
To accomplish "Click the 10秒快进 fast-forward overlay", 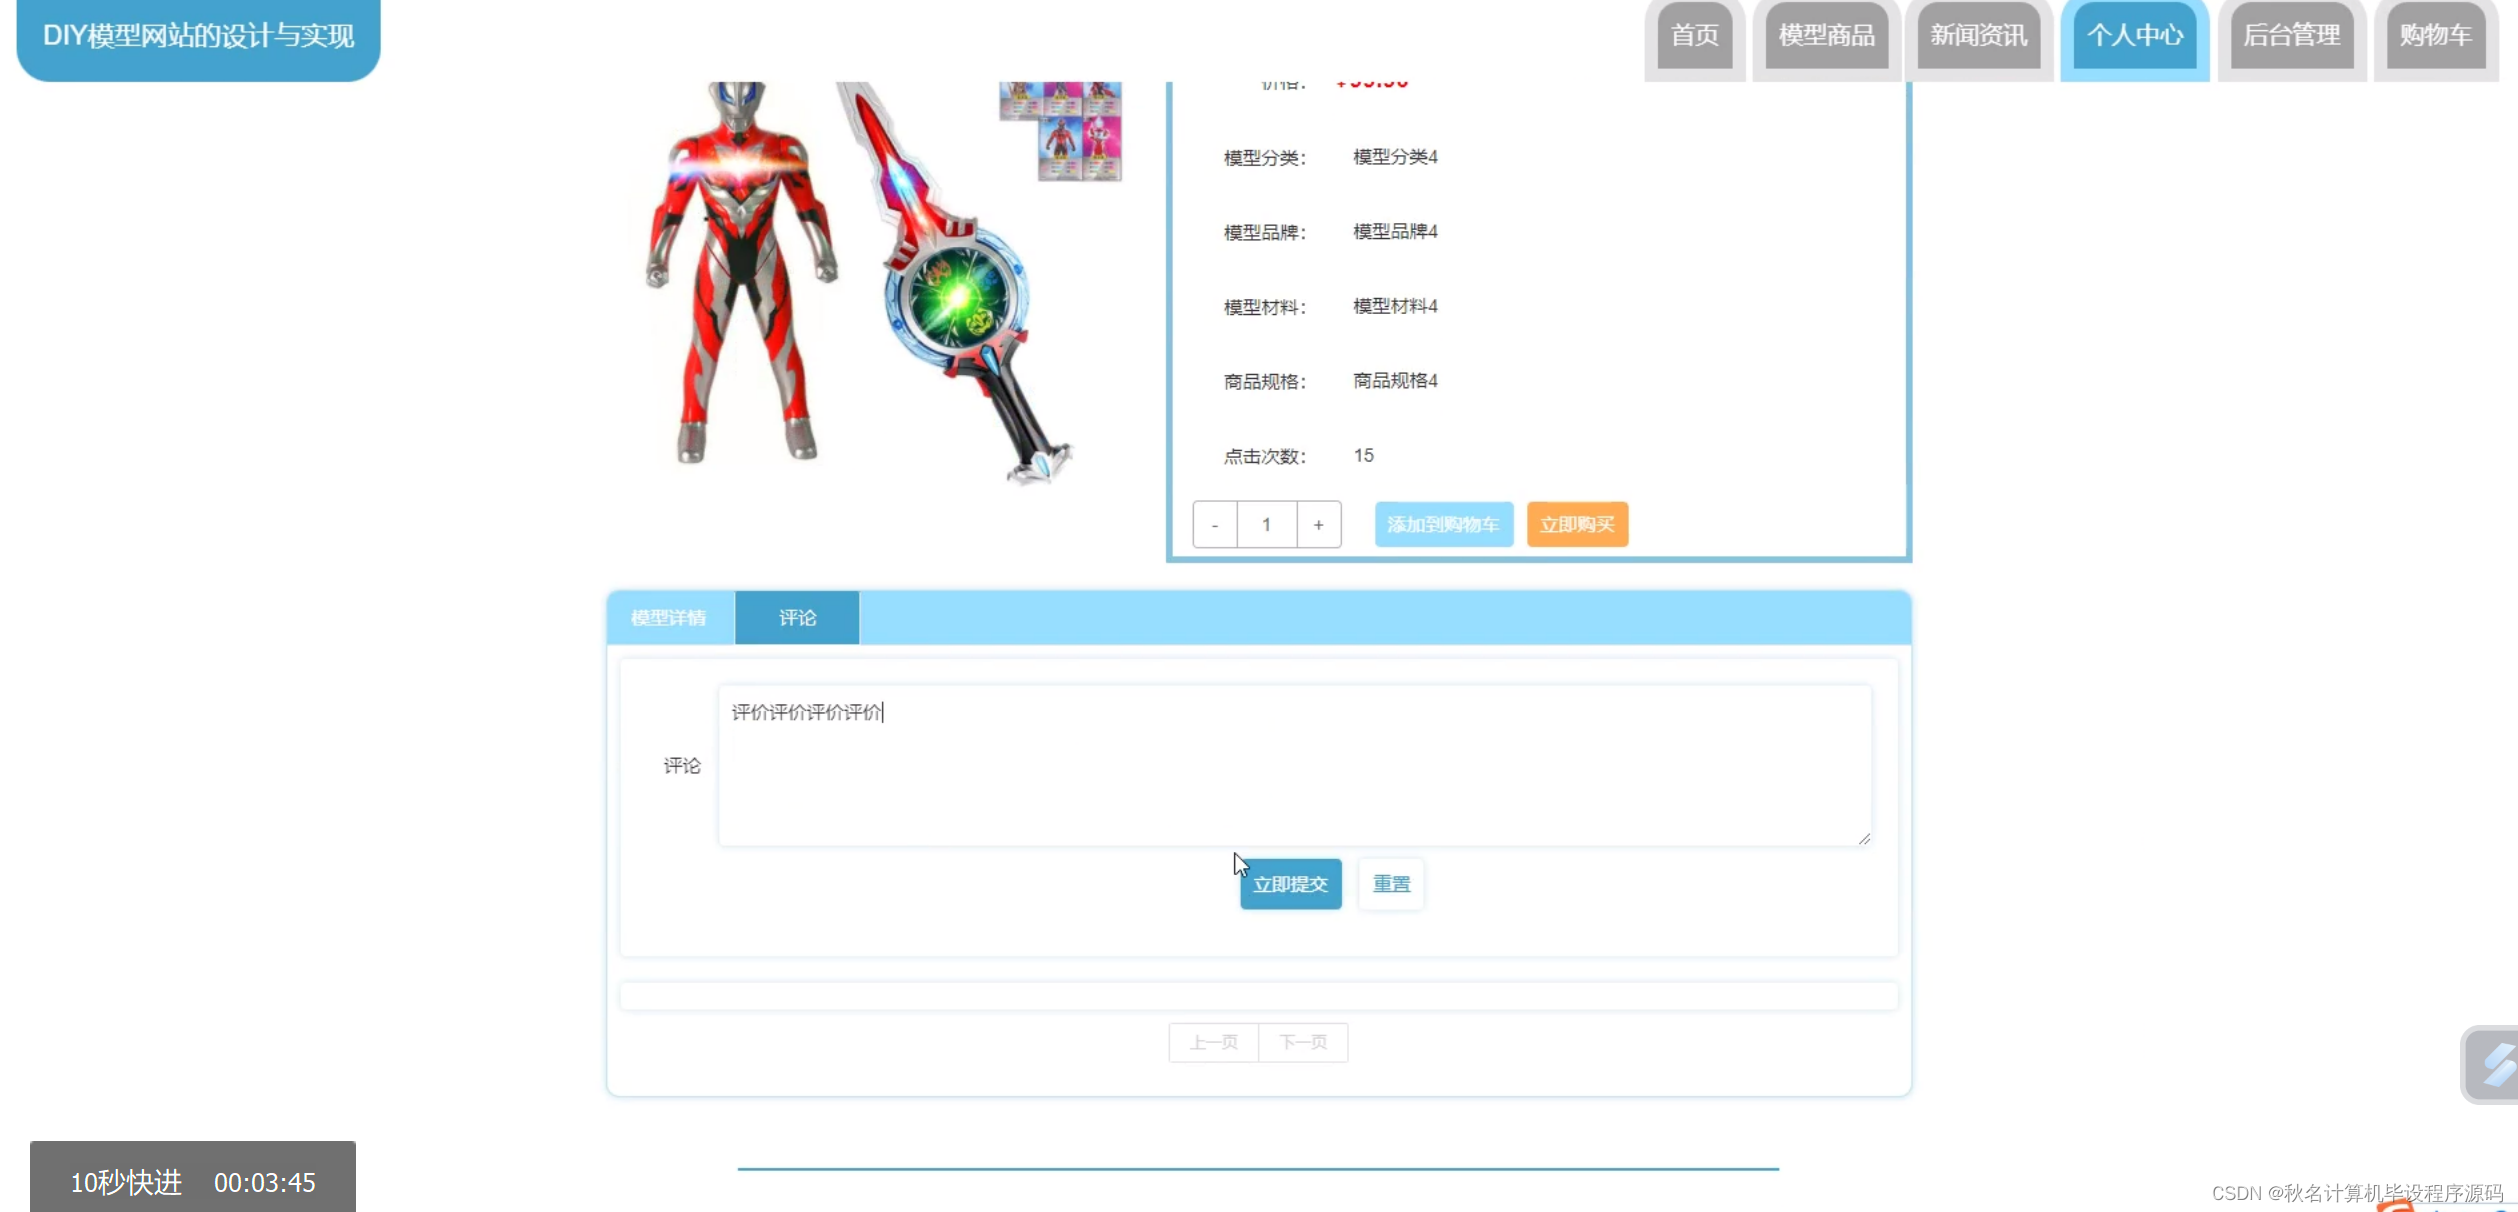I will (x=193, y=1177).
